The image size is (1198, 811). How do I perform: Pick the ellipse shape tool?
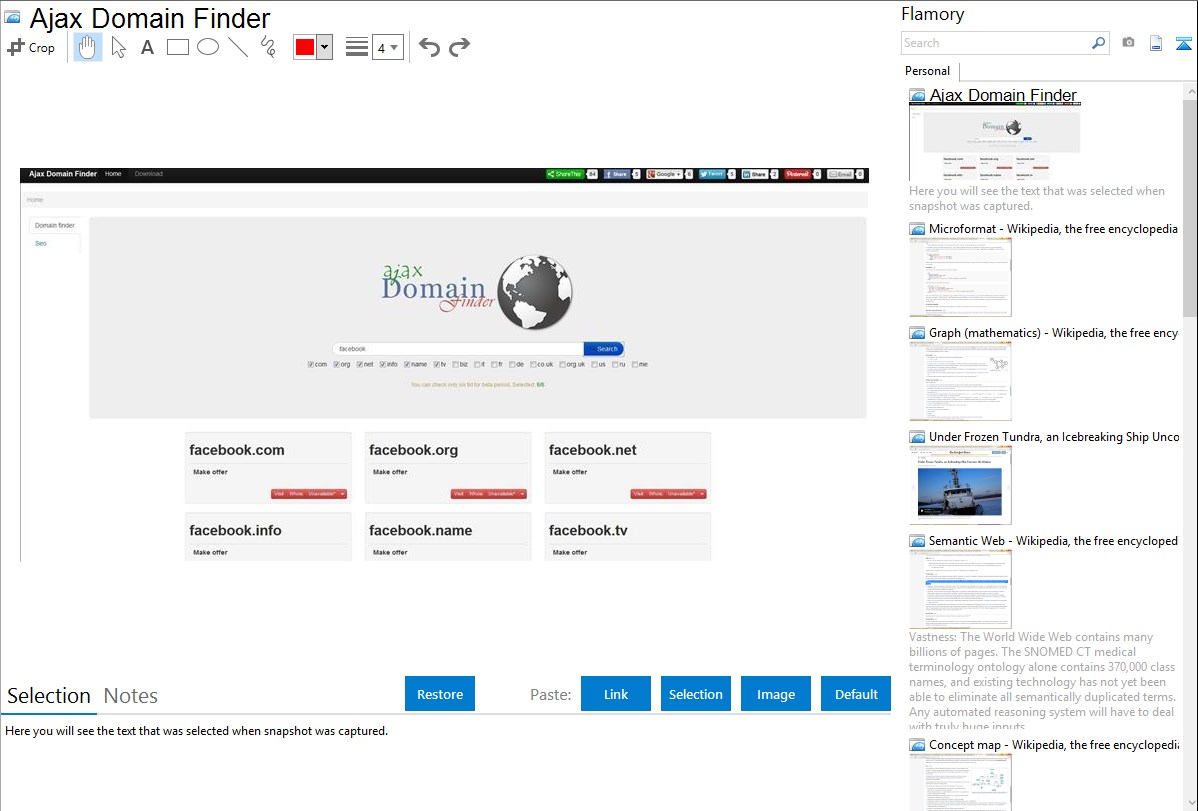(x=208, y=47)
